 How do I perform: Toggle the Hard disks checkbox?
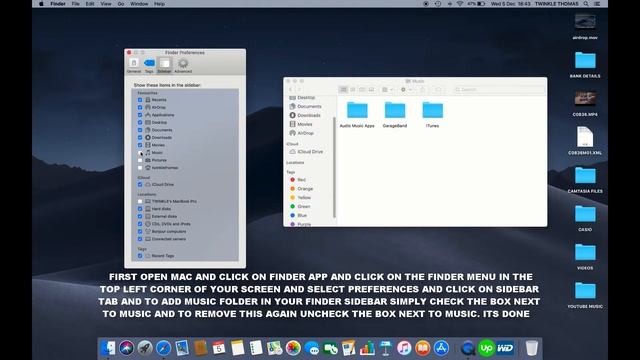click(x=140, y=209)
